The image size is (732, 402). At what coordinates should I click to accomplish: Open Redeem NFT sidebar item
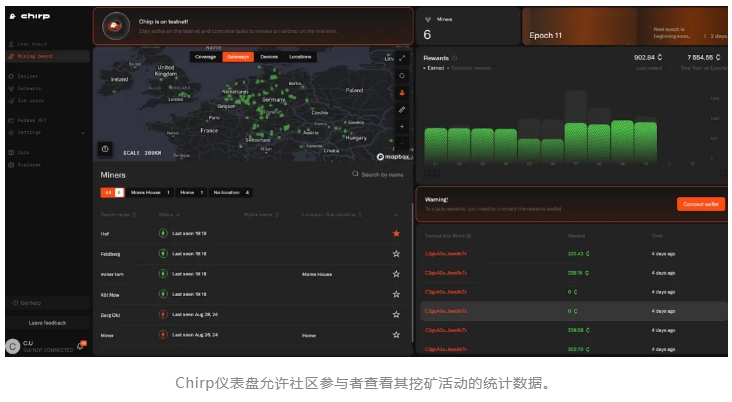point(28,120)
